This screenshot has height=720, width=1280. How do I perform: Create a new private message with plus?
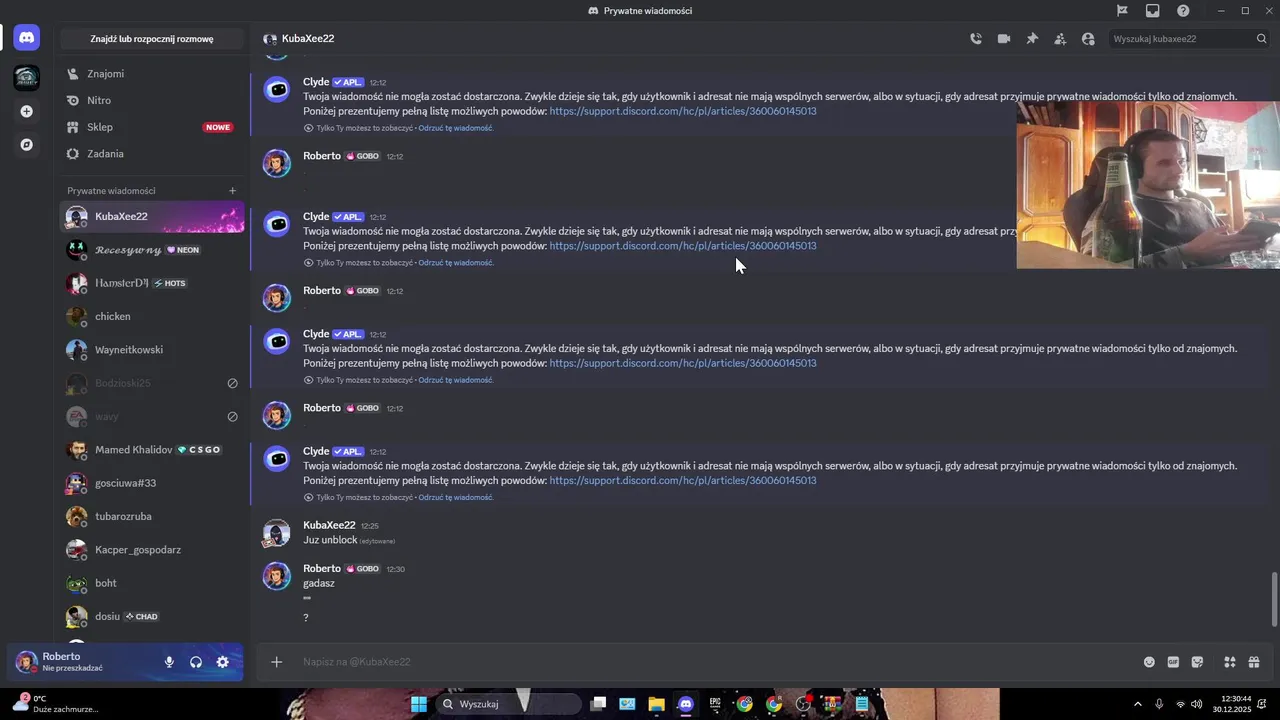232,191
